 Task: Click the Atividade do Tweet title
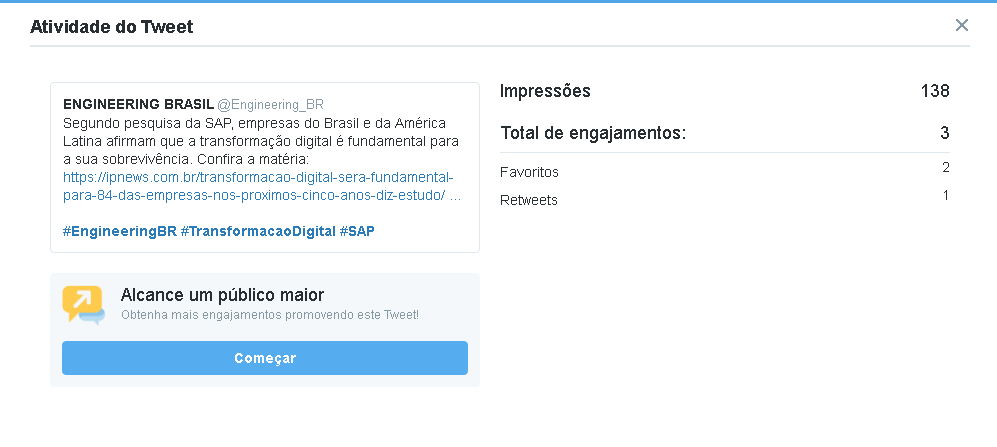pos(111,27)
